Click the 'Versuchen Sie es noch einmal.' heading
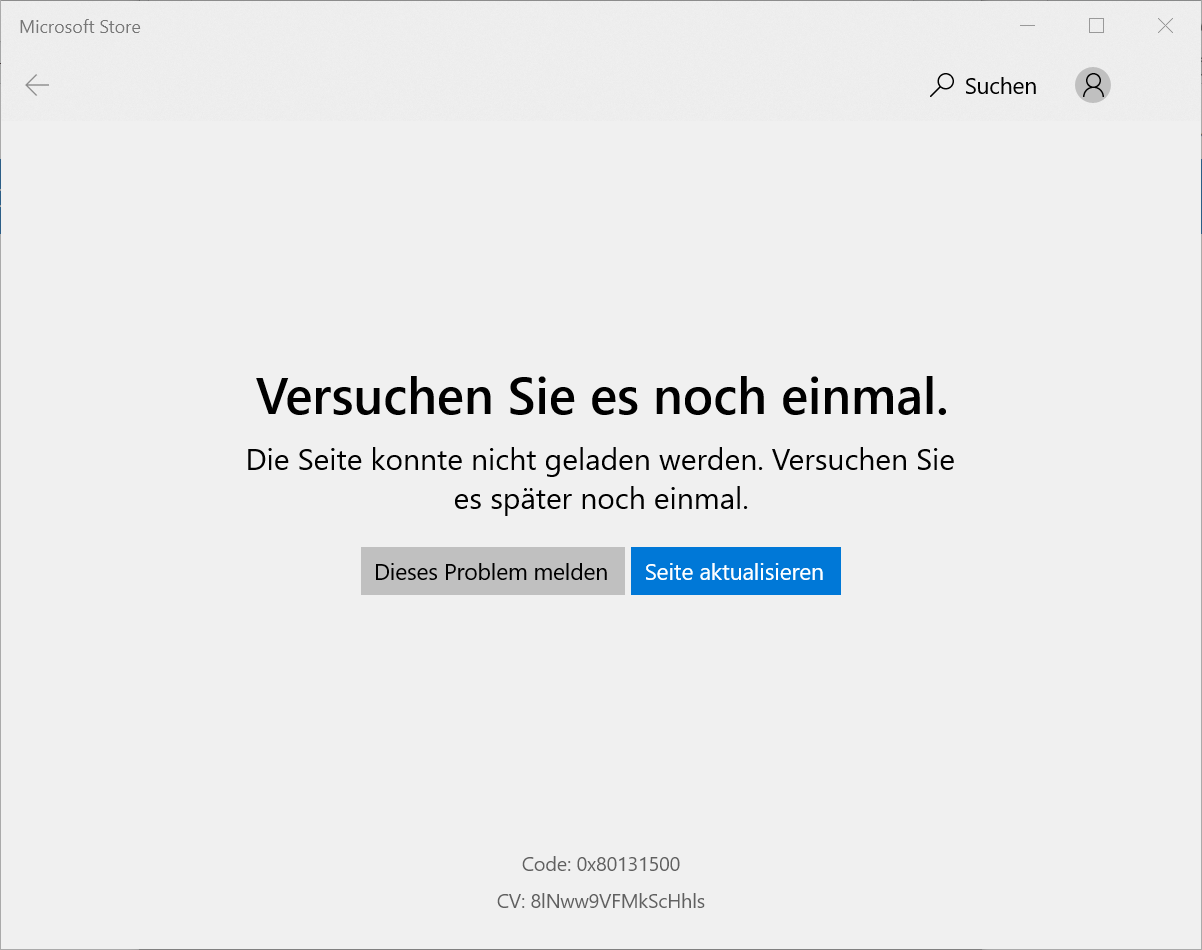The height and width of the screenshot is (950, 1202). [x=602, y=396]
